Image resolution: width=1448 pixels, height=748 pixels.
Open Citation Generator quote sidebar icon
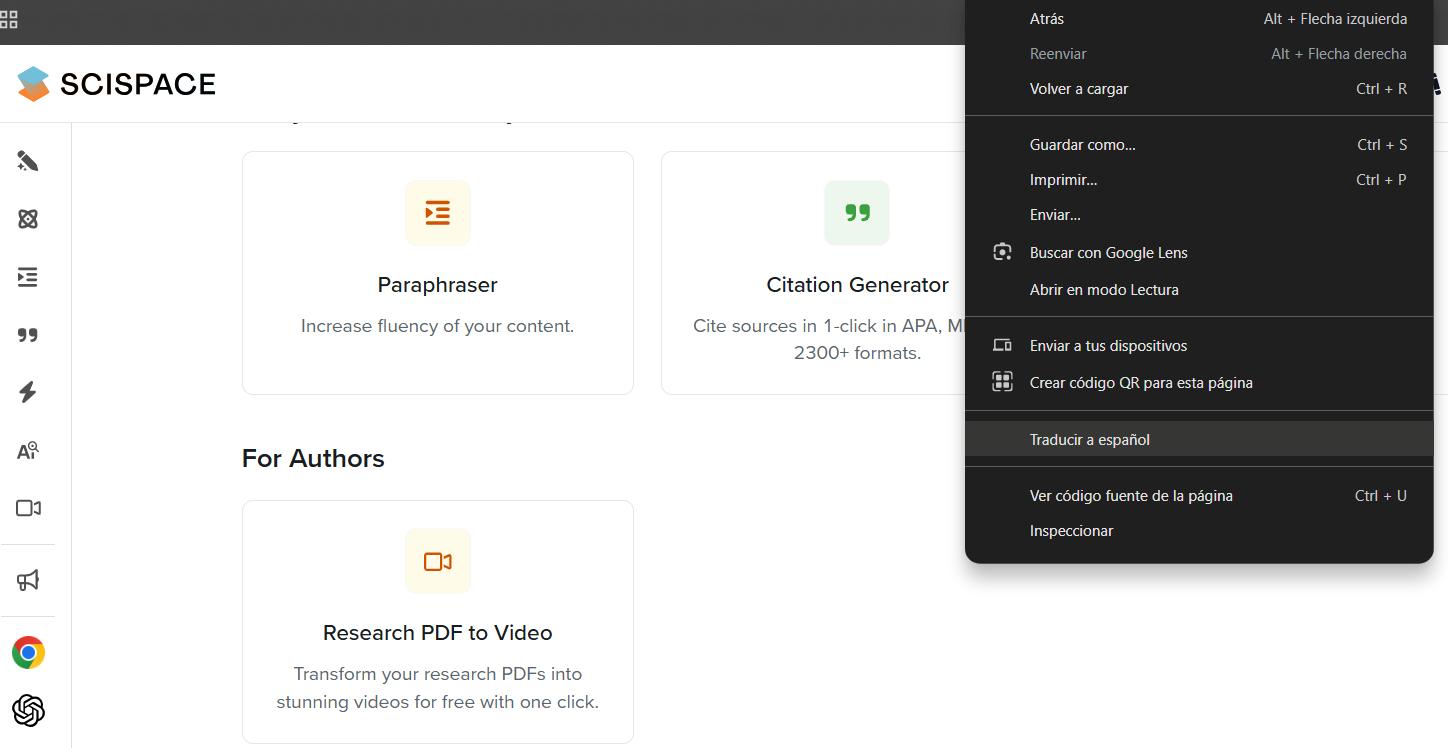(28, 335)
